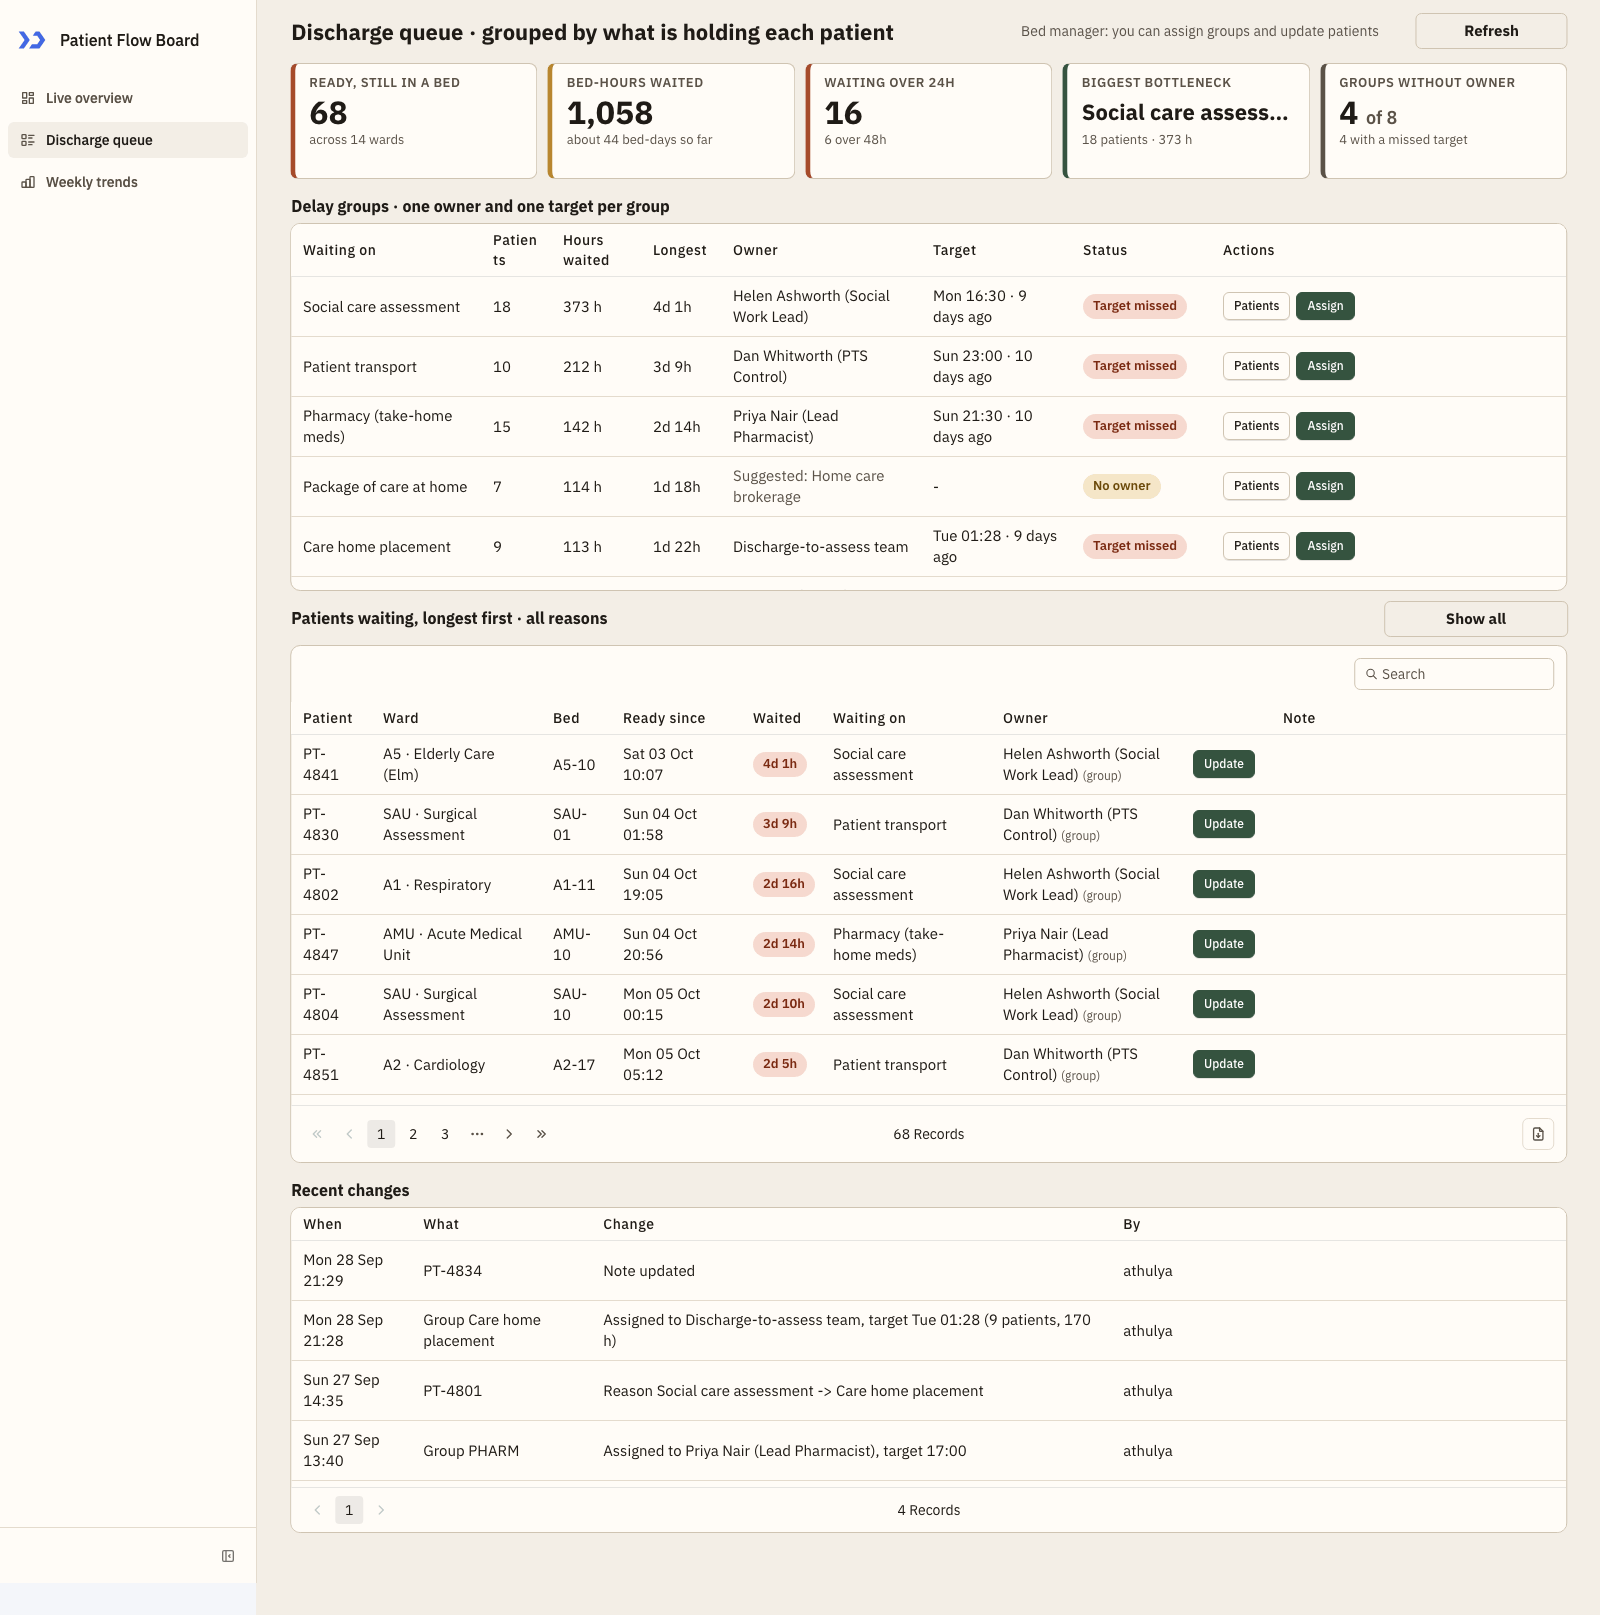
Task: Click the Show all button
Action: point(1475,619)
